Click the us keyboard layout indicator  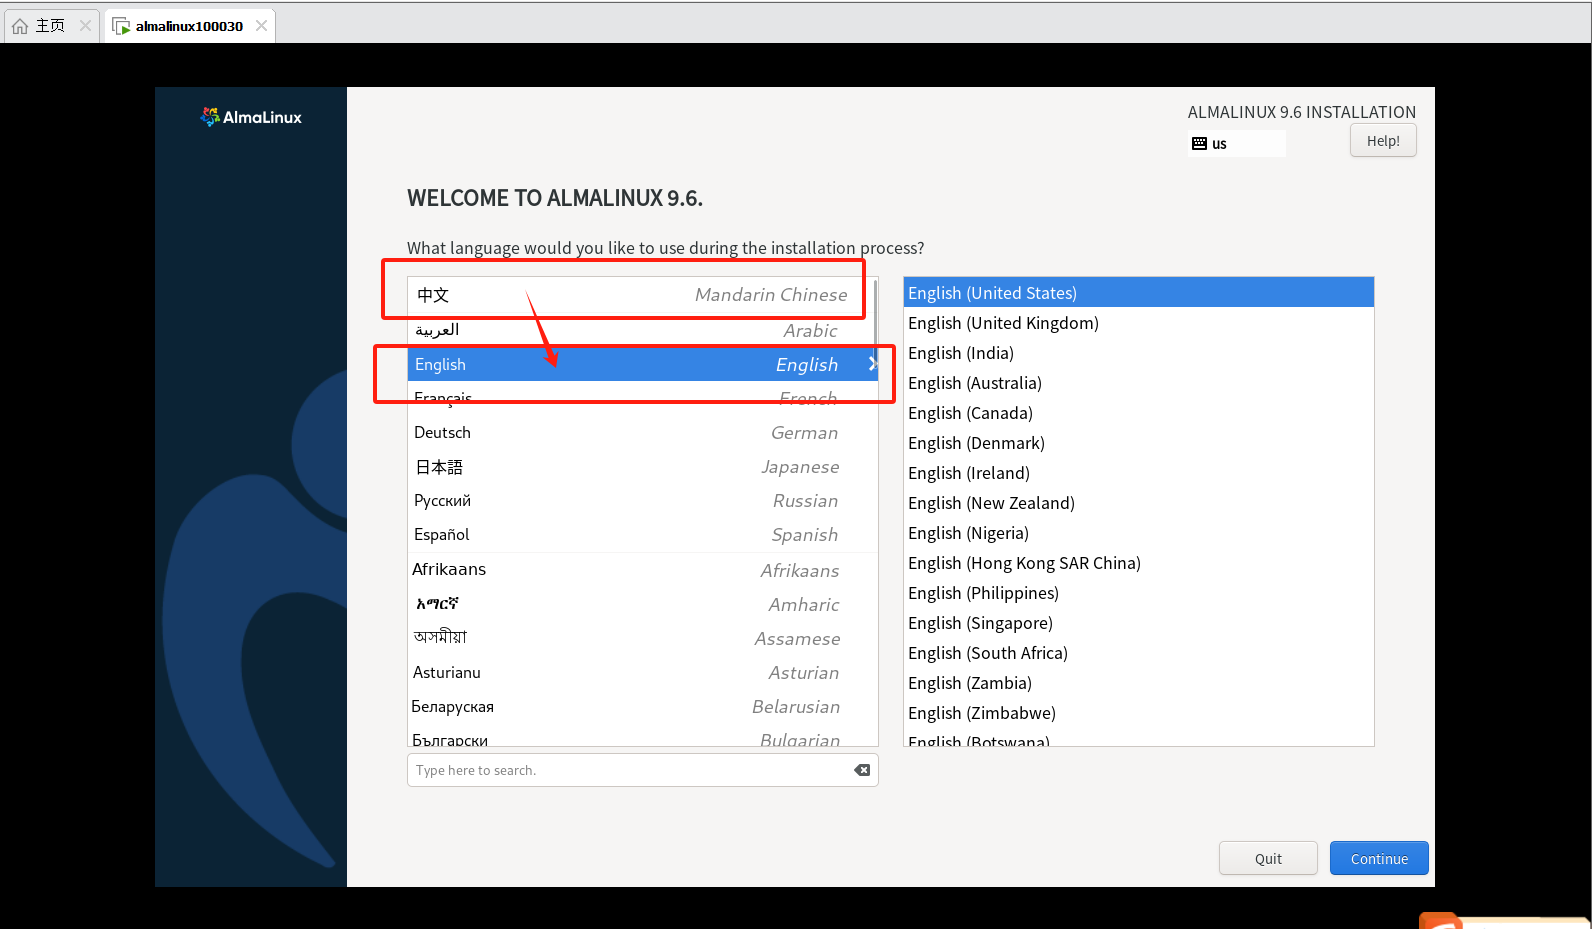(1237, 144)
